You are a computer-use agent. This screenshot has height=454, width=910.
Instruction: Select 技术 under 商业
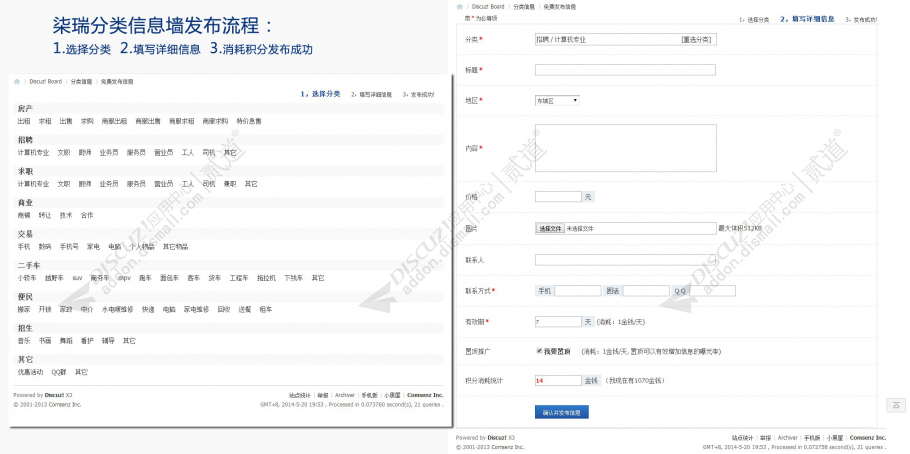click(66, 215)
